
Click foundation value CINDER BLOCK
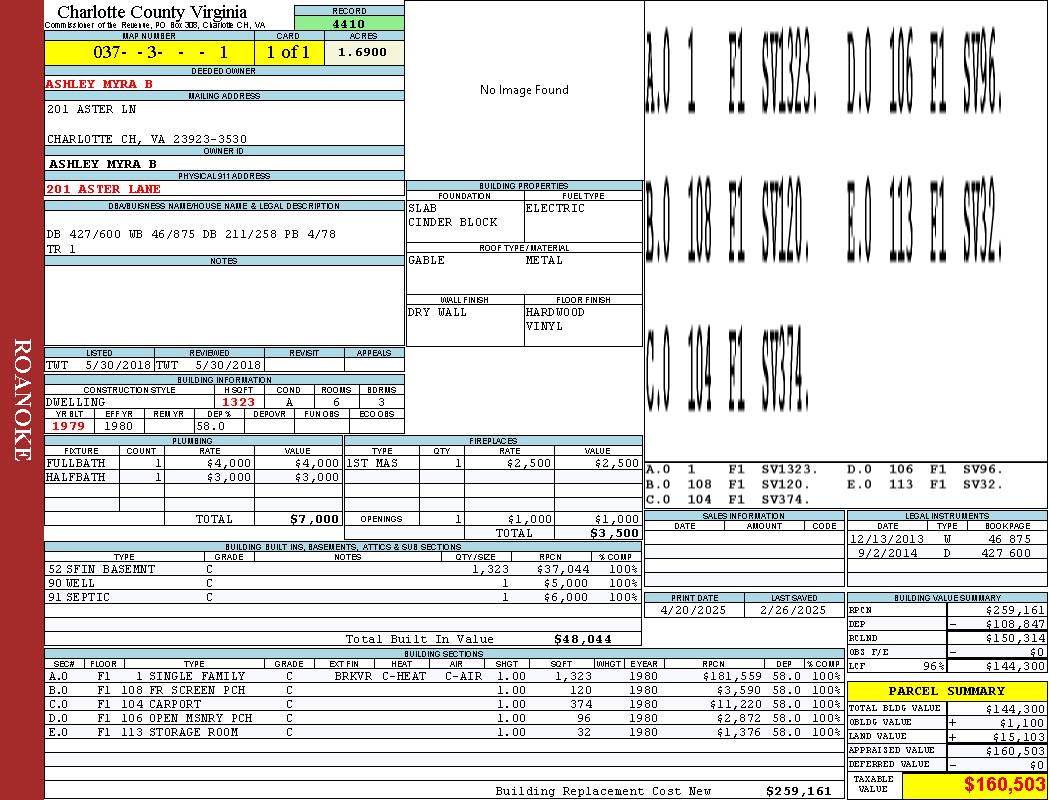[x=453, y=222]
